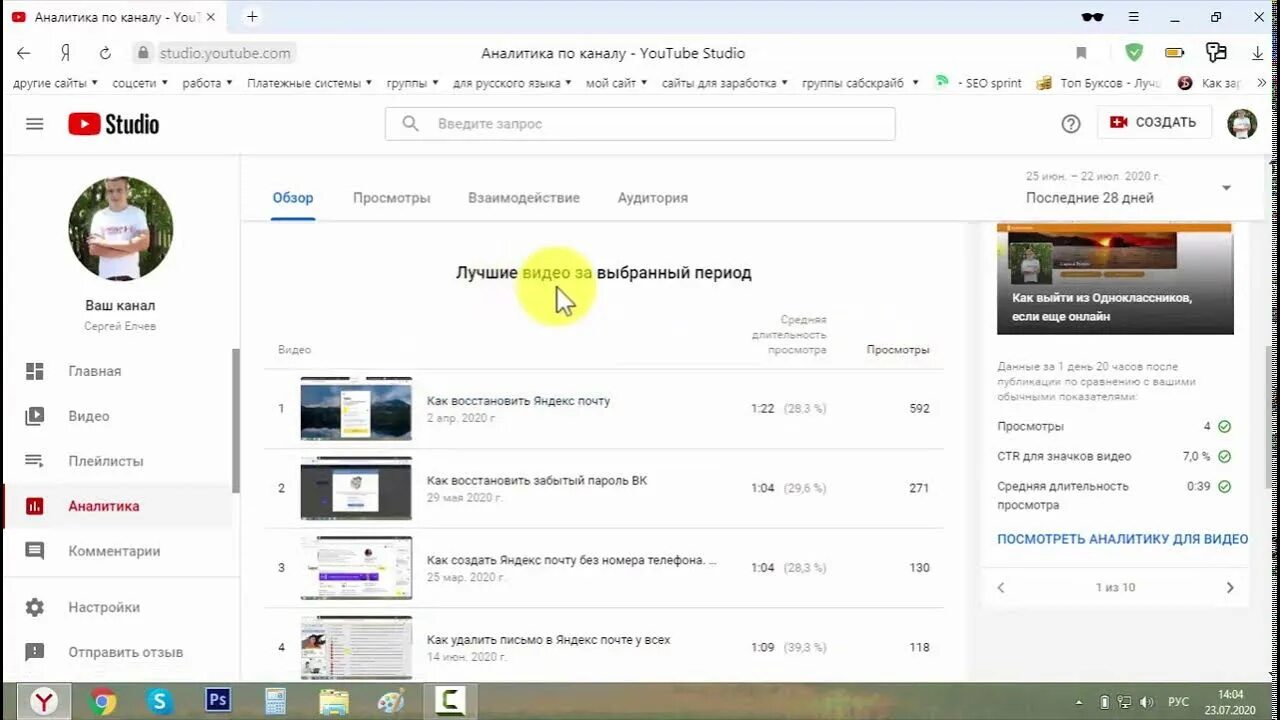The width and height of the screenshot is (1280, 720).
Task: Switch to the Аудитория tab
Action: [x=653, y=198]
